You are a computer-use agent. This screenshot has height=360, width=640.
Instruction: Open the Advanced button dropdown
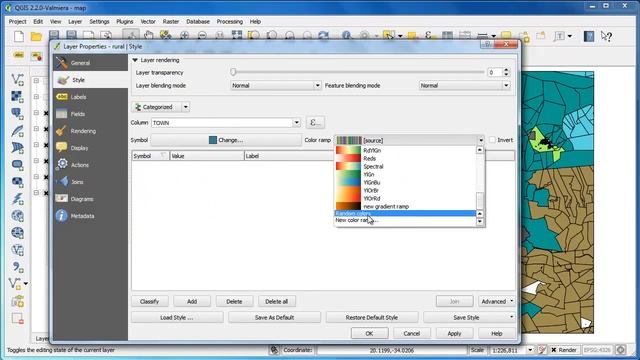[x=497, y=302]
